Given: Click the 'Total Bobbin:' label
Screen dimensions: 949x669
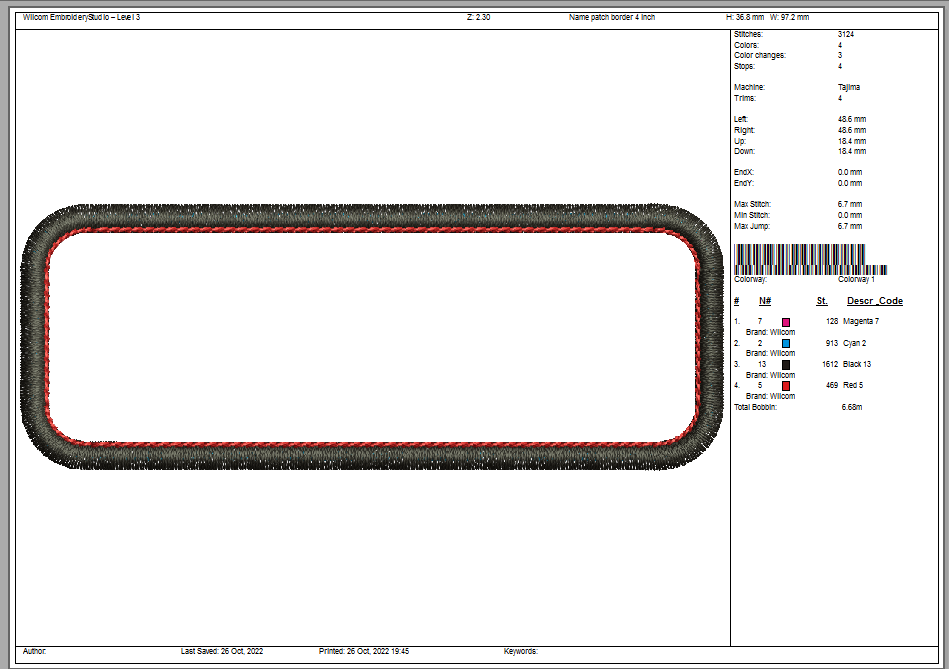Looking at the screenshot, I should pos(755,407).
